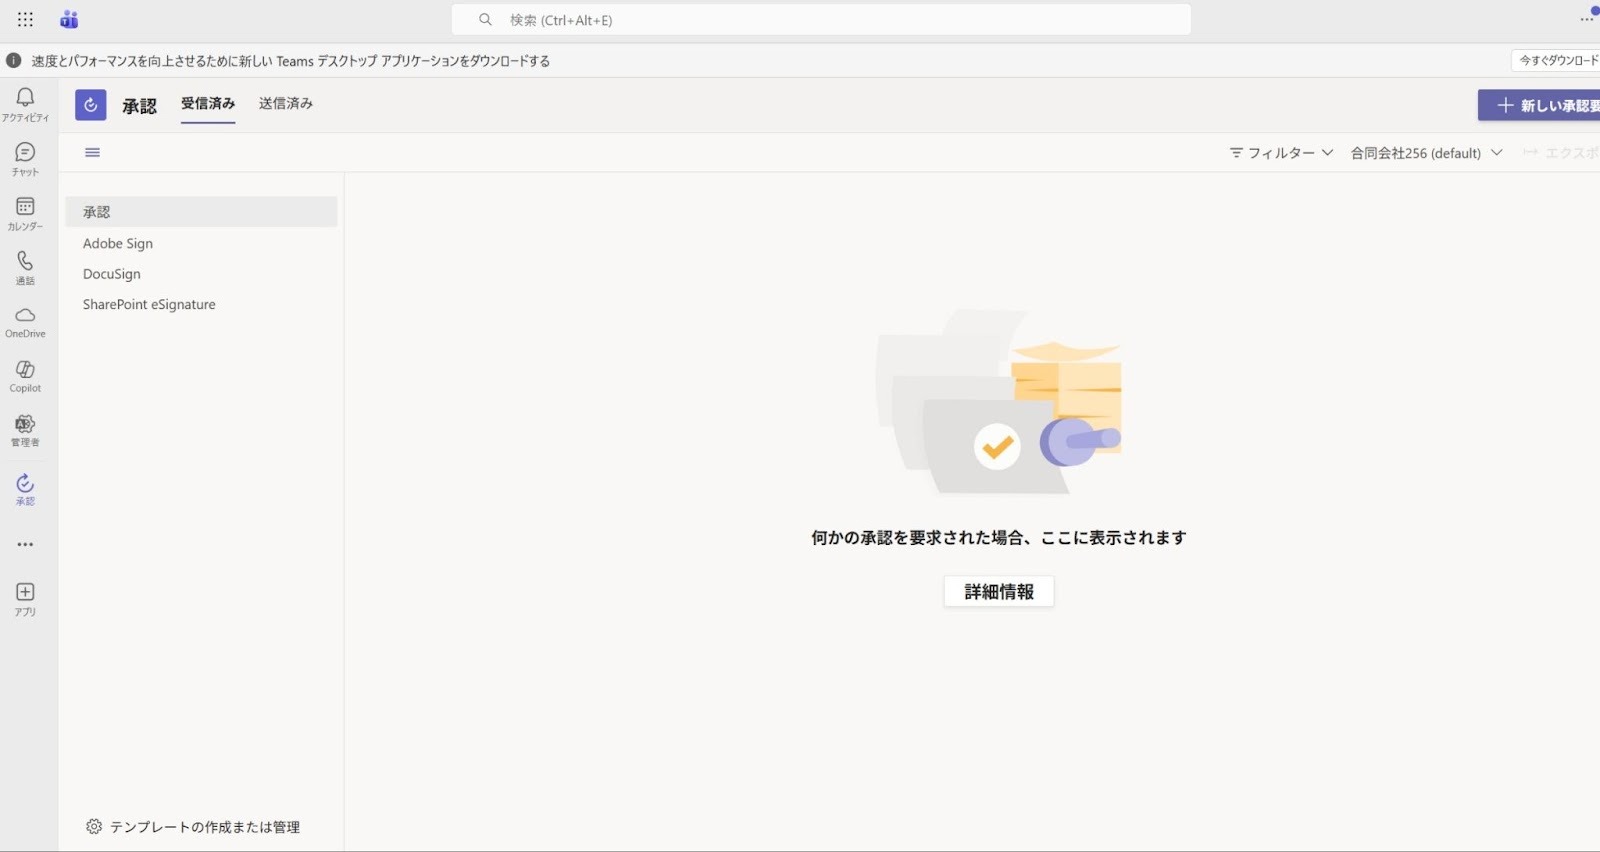The width and height of the screenshot is (1600, 852).
Task: Click the 詳細情報 button
Action: point(999,592)
